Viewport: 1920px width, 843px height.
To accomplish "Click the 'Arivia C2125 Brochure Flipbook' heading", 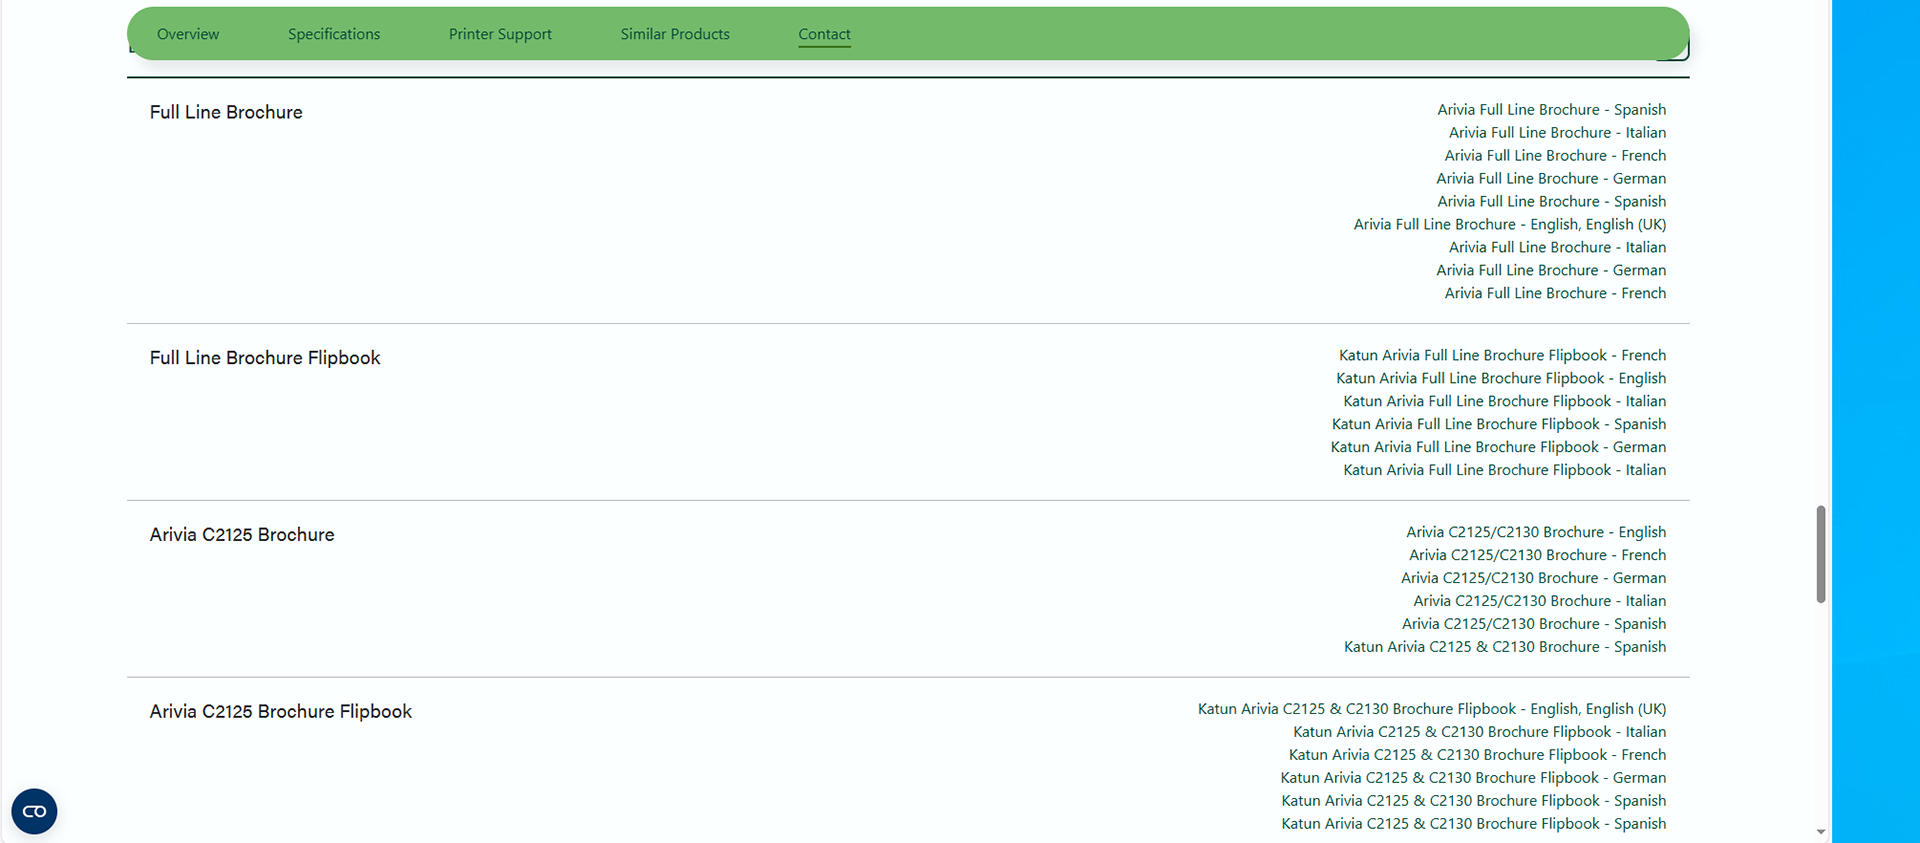I will 281,712.
